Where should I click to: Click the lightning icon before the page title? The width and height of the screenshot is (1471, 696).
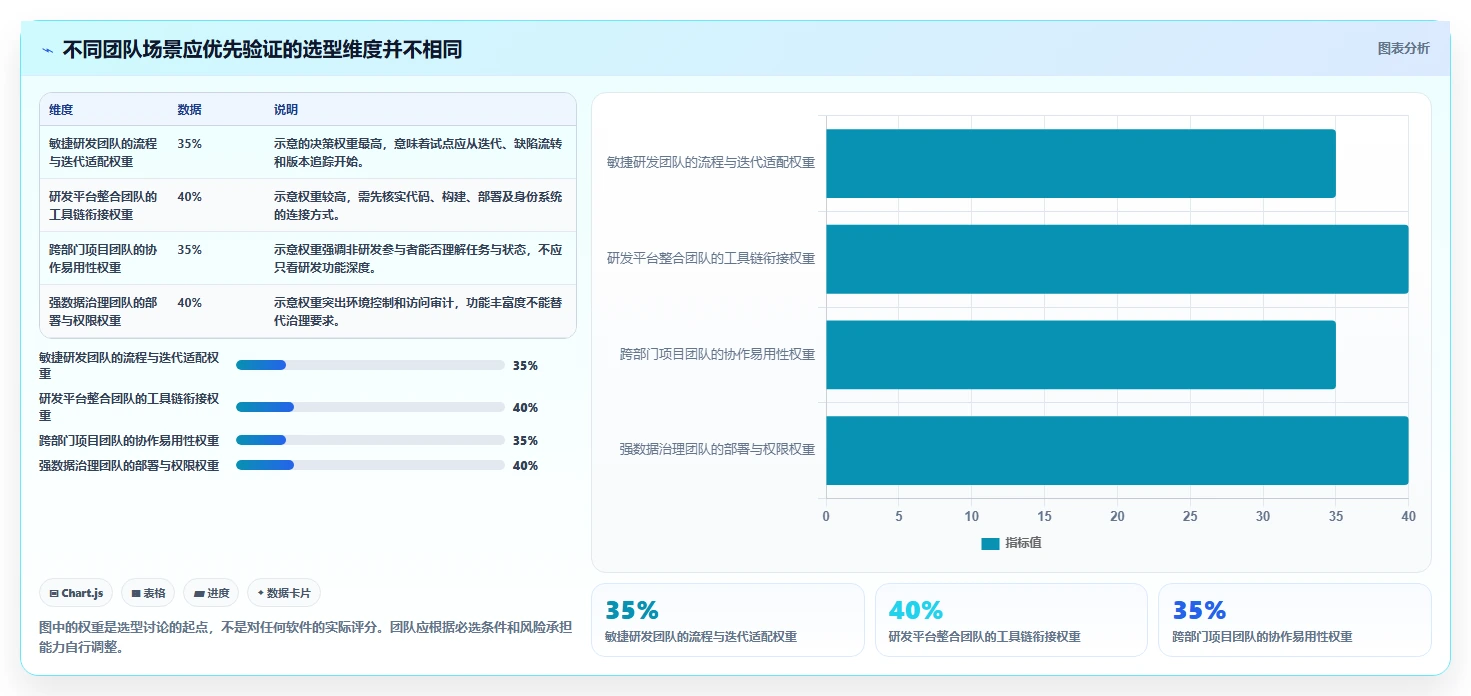pos(48,50)
